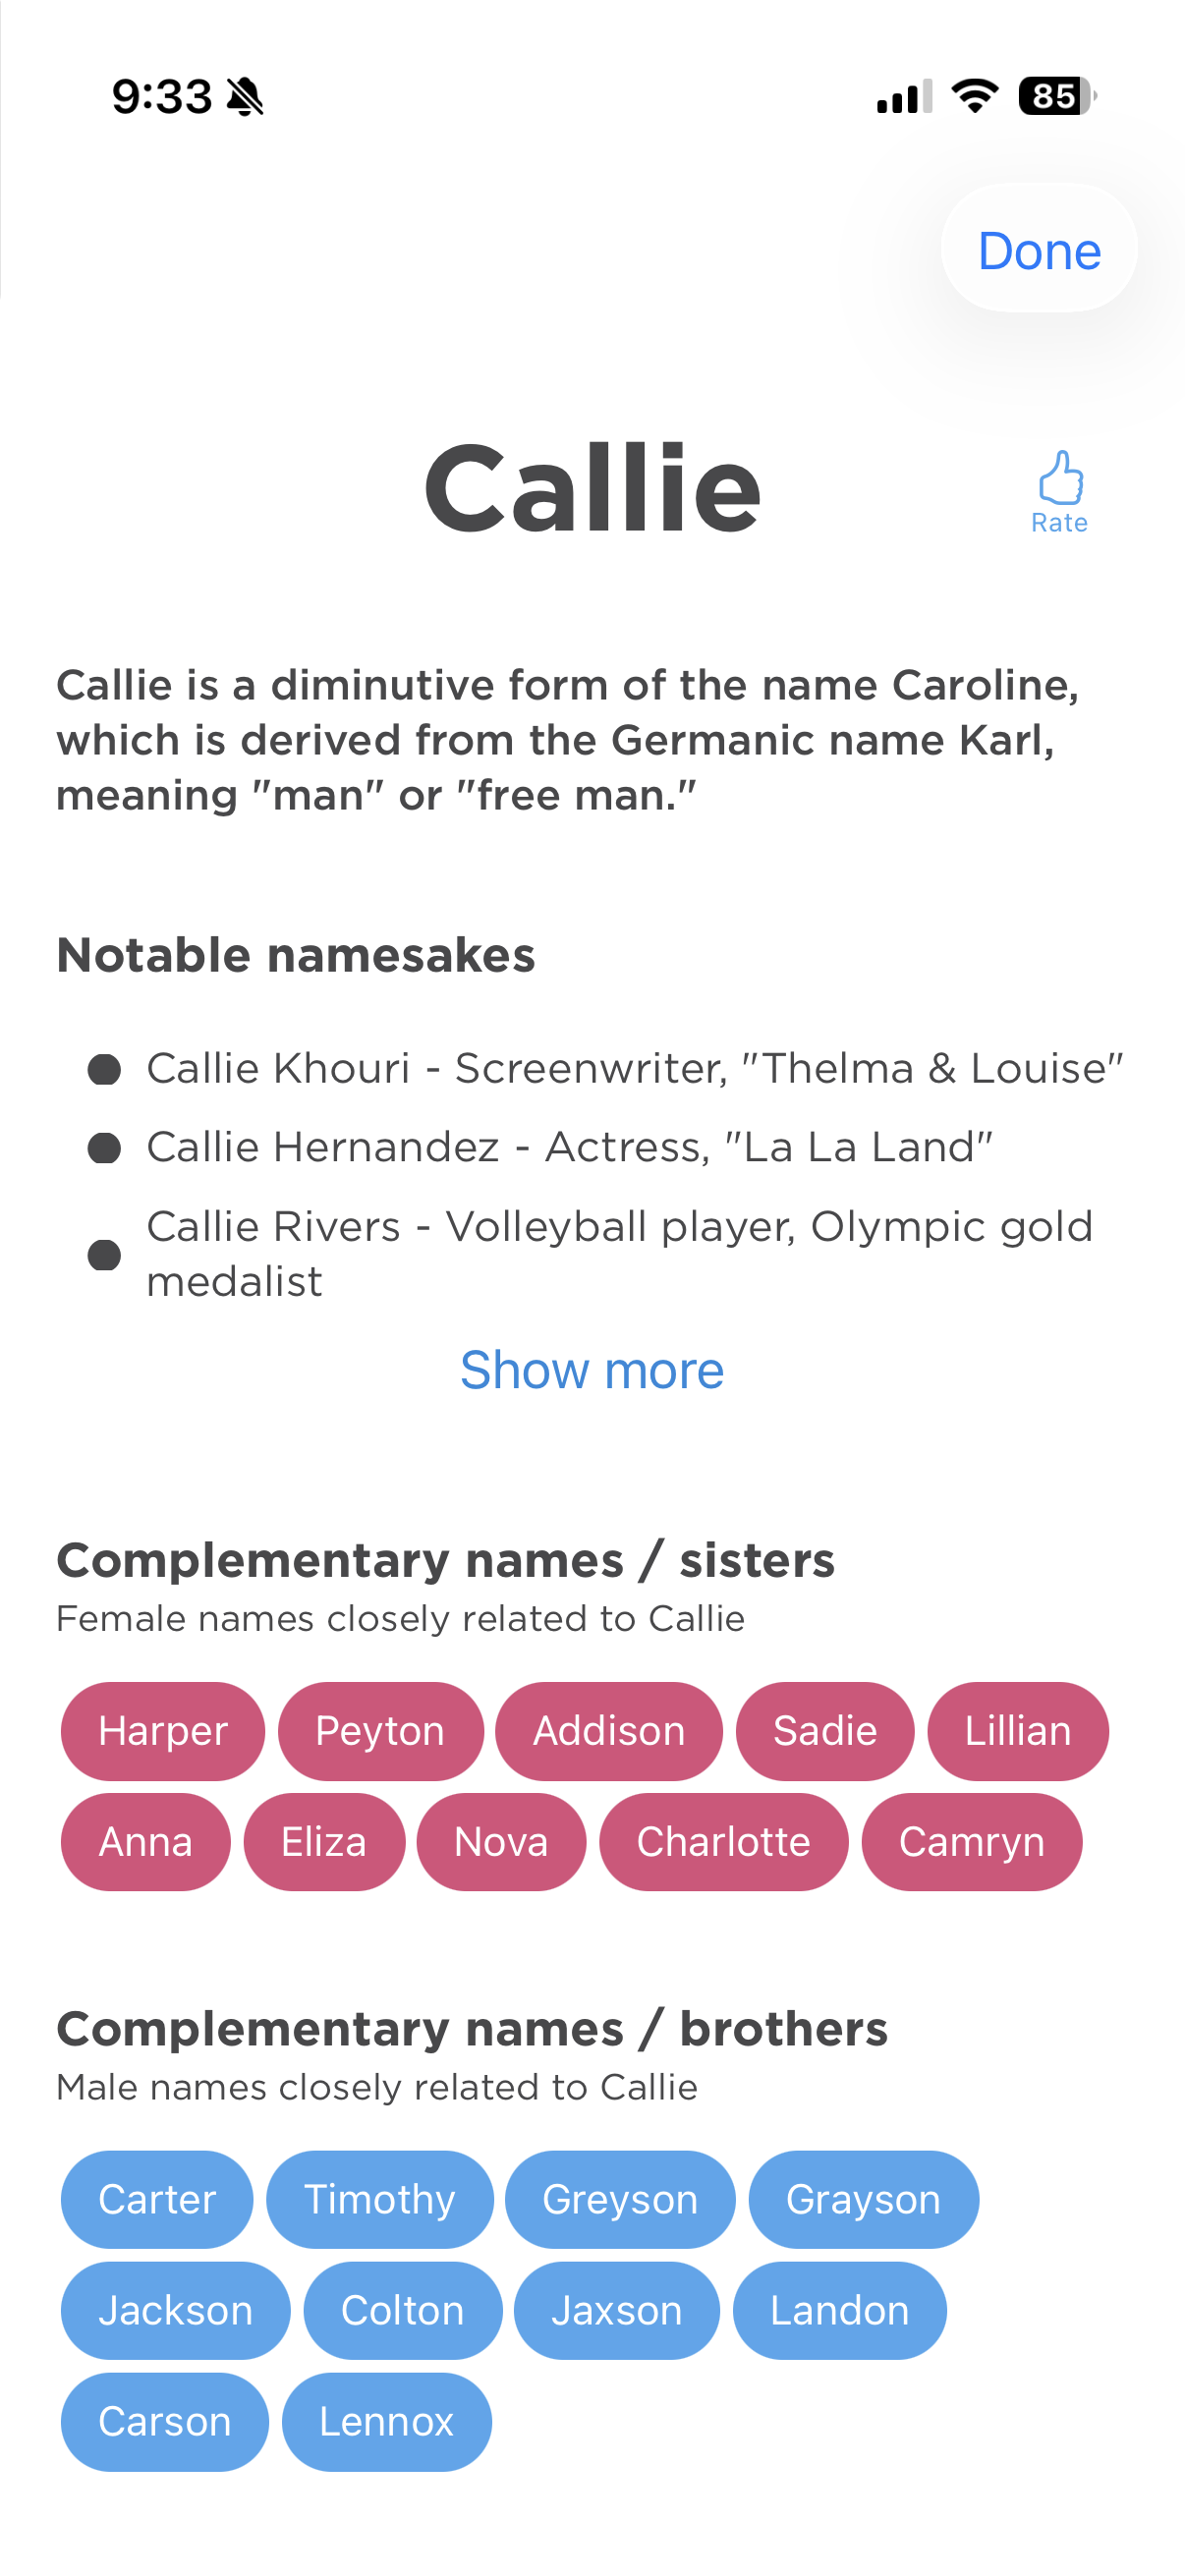Tap the Peyton name suggestion
Image resolution: width=1185 pixels, height=2576 pixels.
380,1731
